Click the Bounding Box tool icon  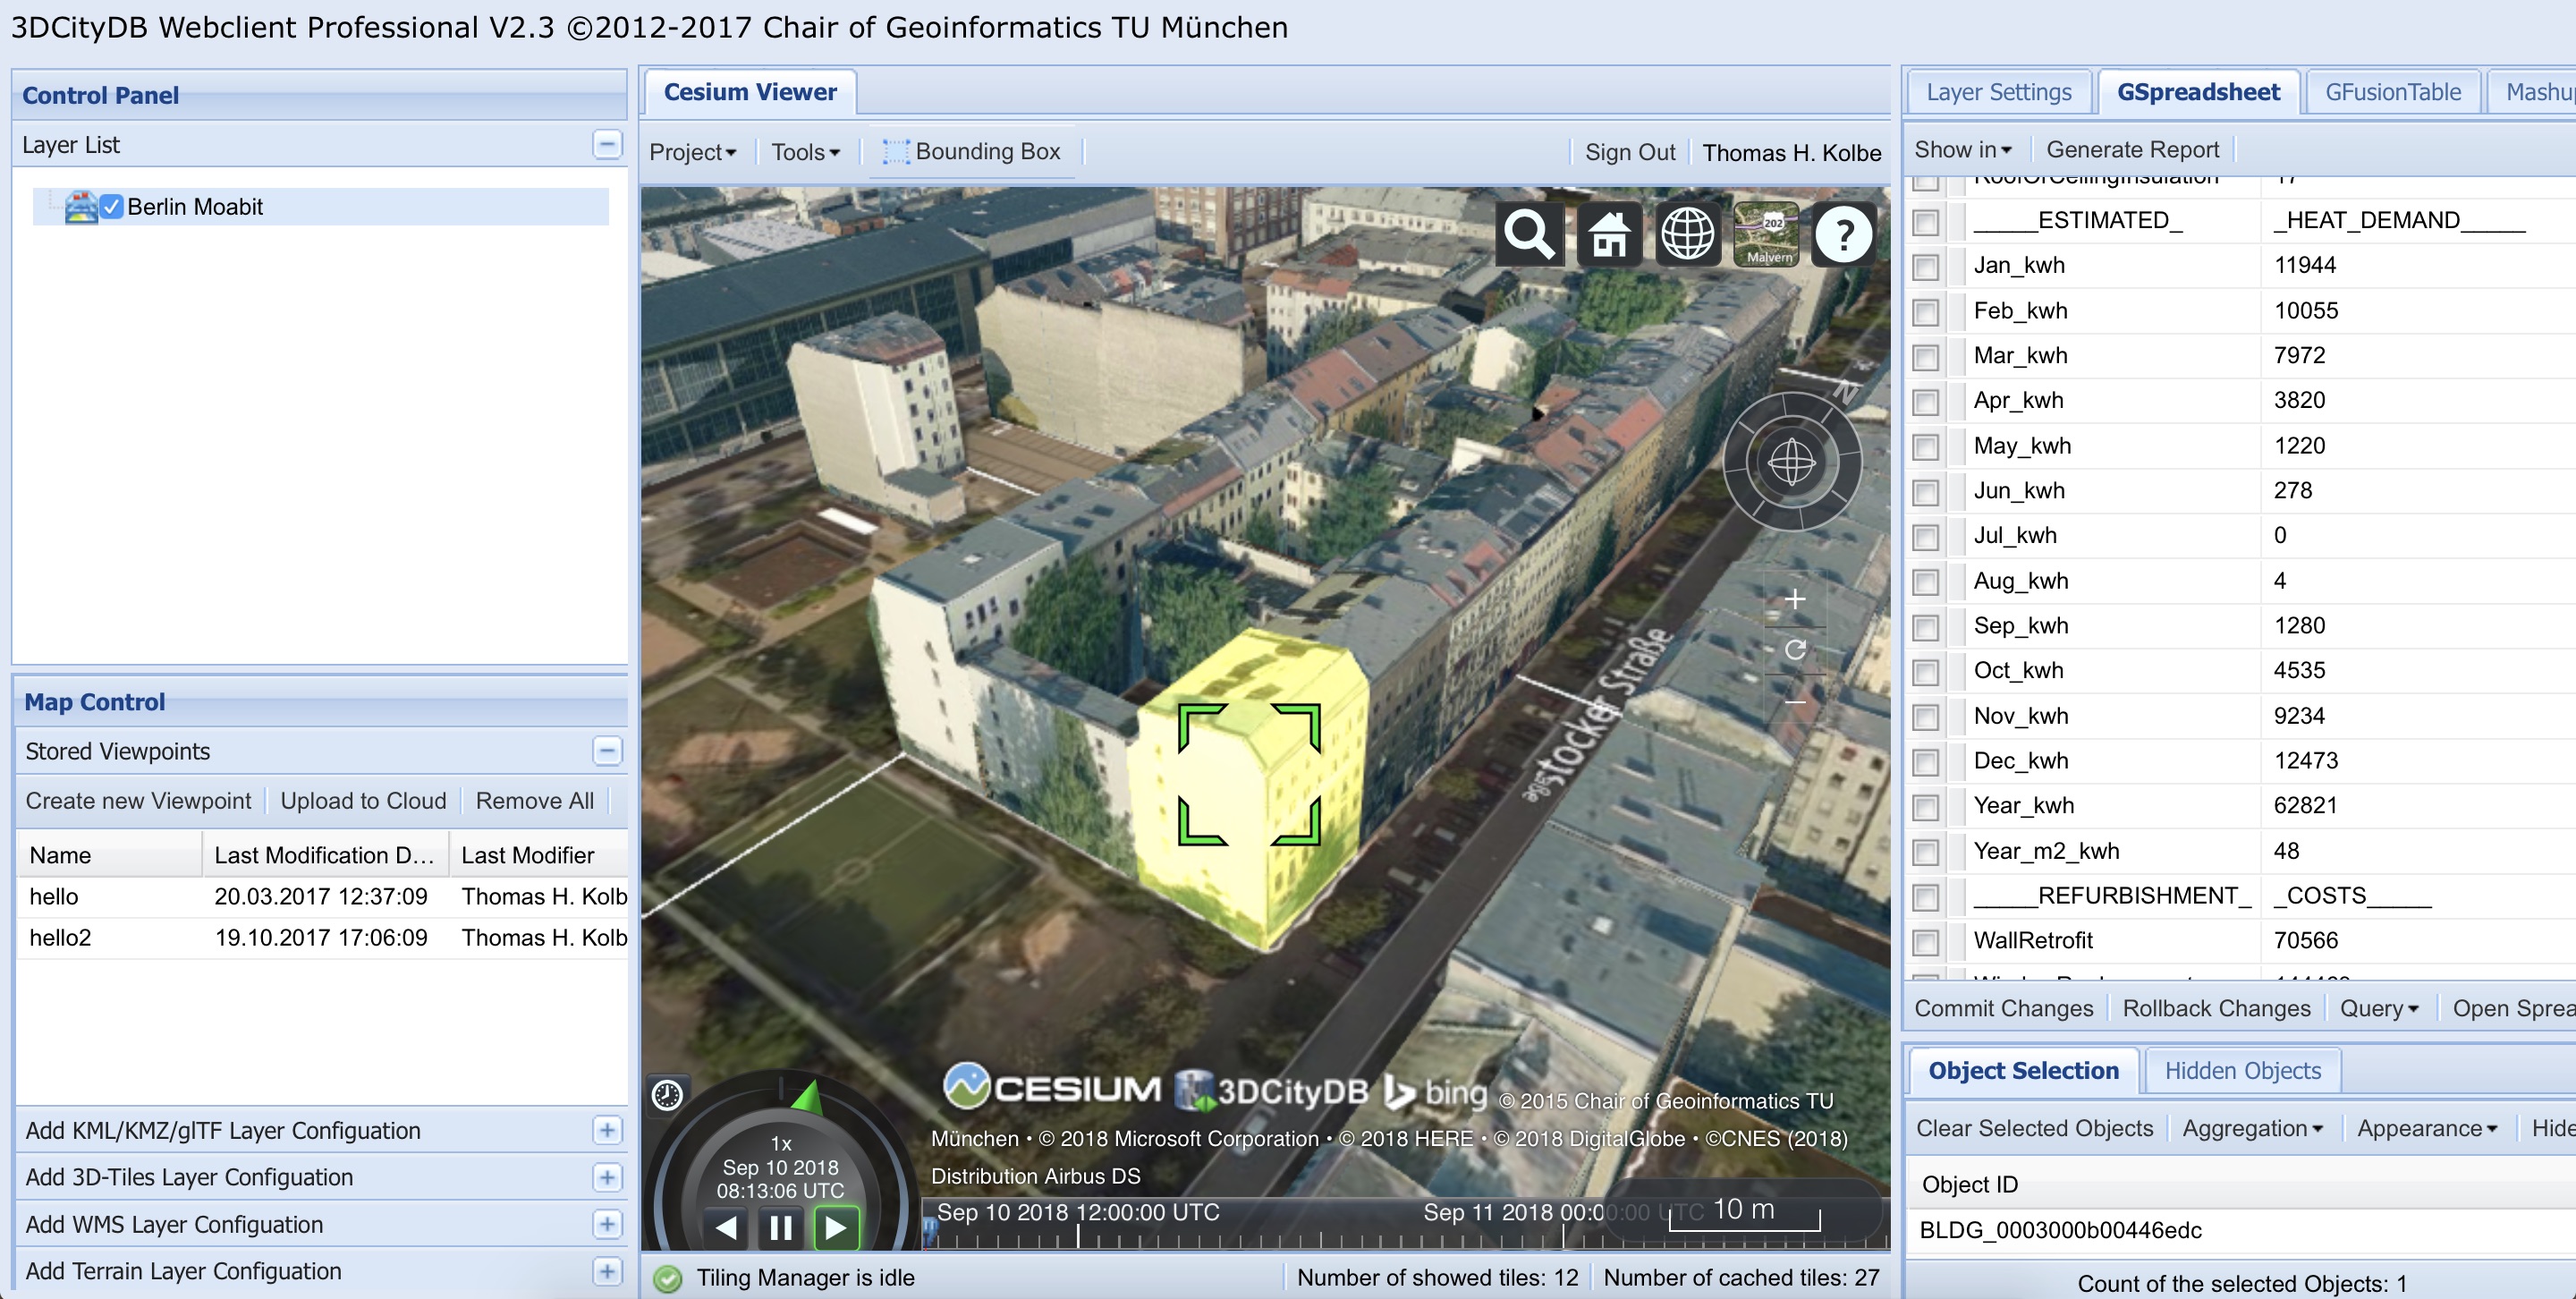coord(895,152)
